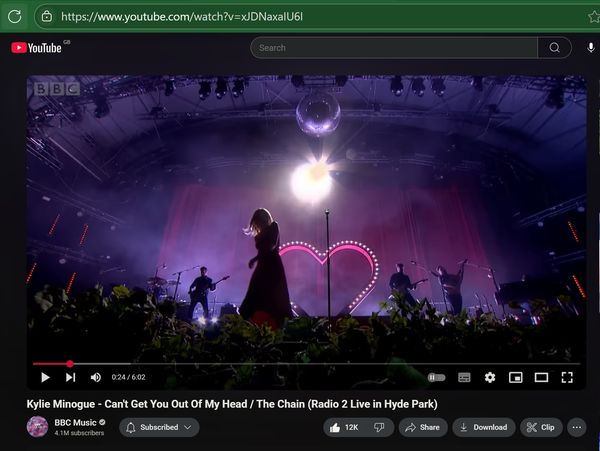Open site information lock icon
Screen dimensions: 600x451
(x=47, y=16)
